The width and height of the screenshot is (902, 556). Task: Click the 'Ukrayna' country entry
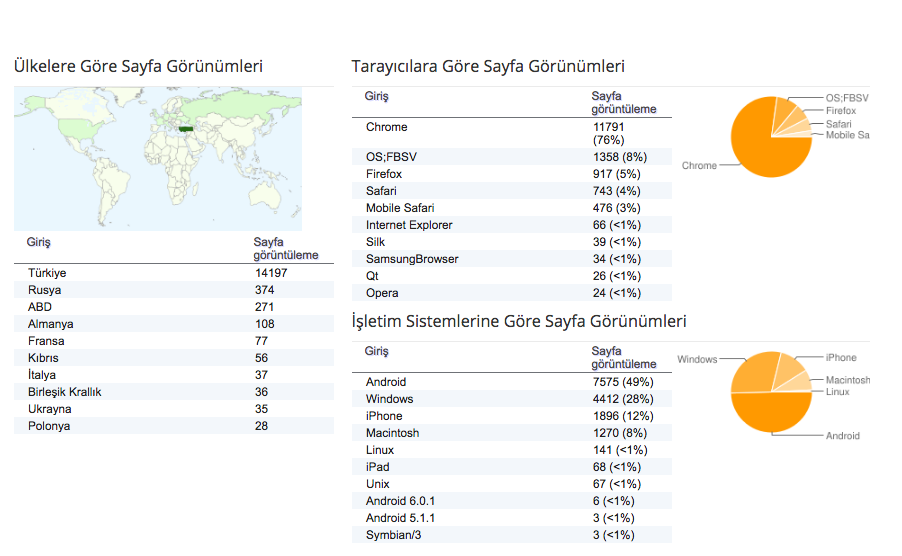click(x=49, y=409)
